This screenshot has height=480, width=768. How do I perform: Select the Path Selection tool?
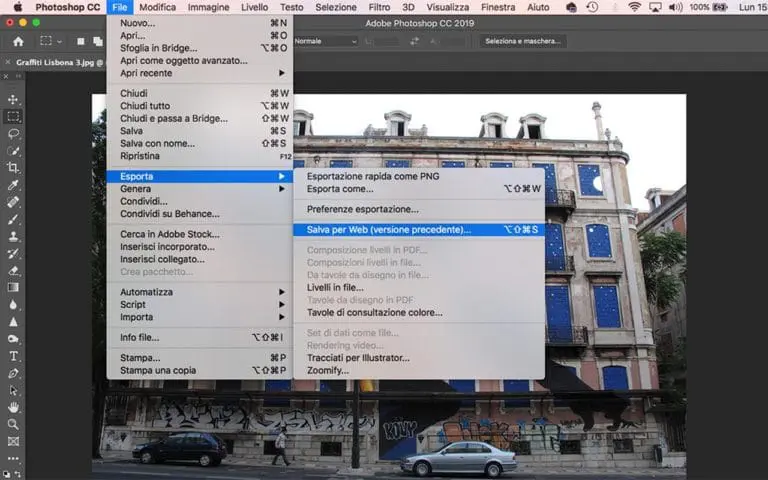coord(13,390)
